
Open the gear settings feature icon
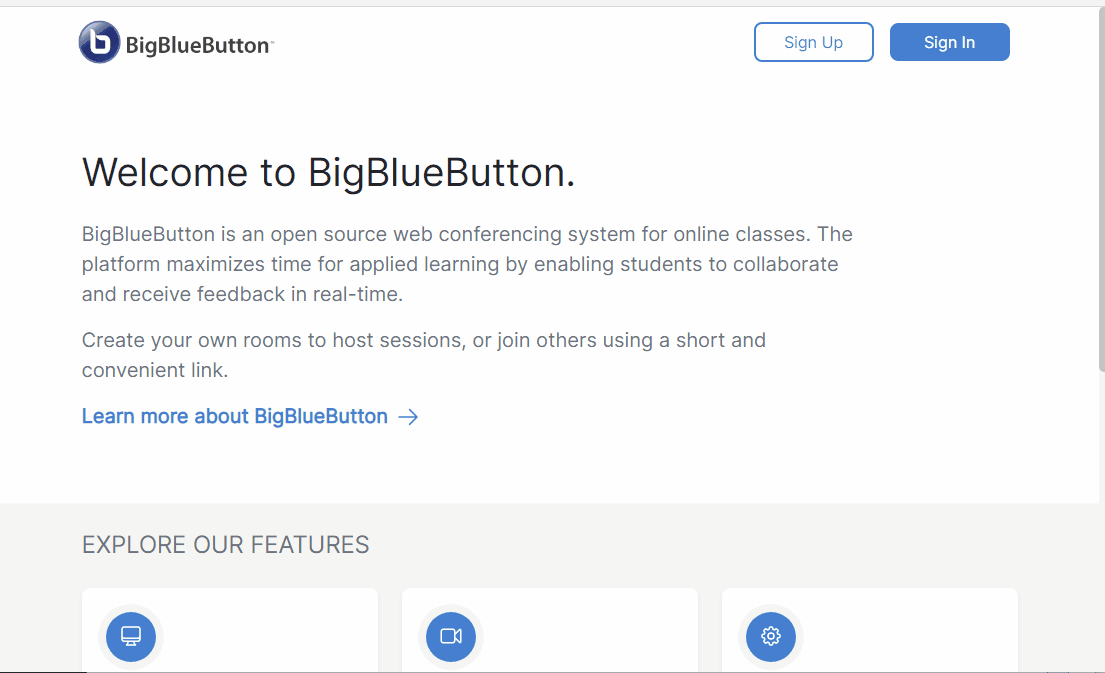point(770,636)
